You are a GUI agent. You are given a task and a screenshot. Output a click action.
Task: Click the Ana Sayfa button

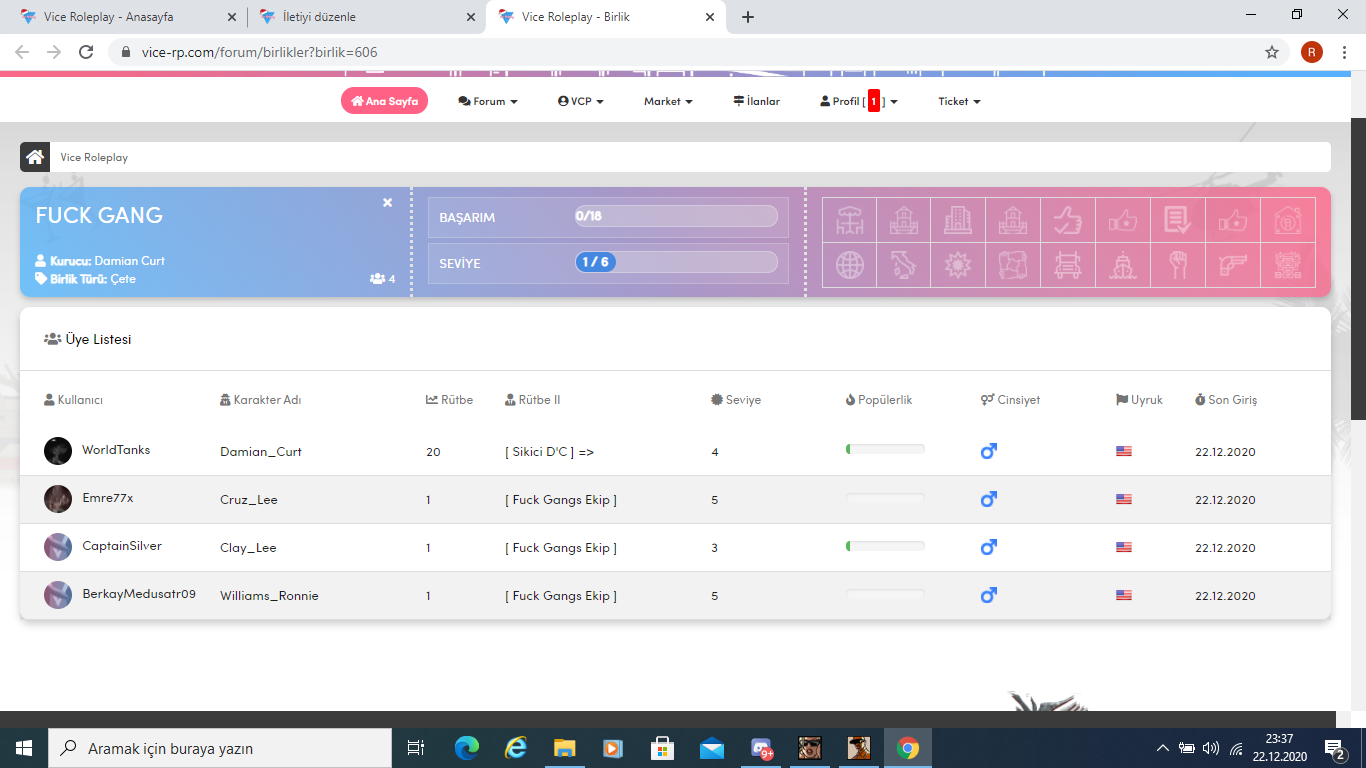click(384, 101)
